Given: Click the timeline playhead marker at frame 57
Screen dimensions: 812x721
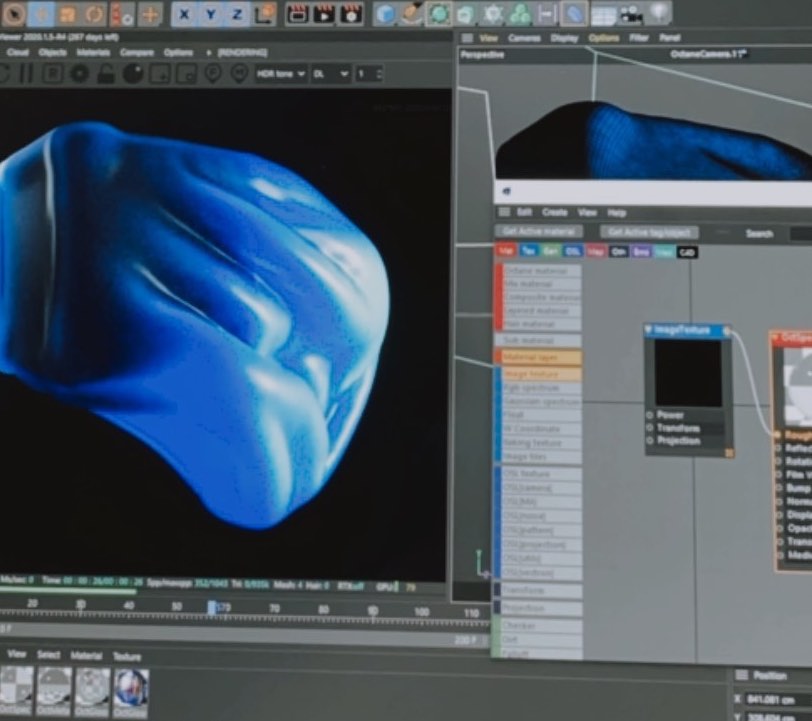Looking at the screenshot, I should click(x=212, y=607).
